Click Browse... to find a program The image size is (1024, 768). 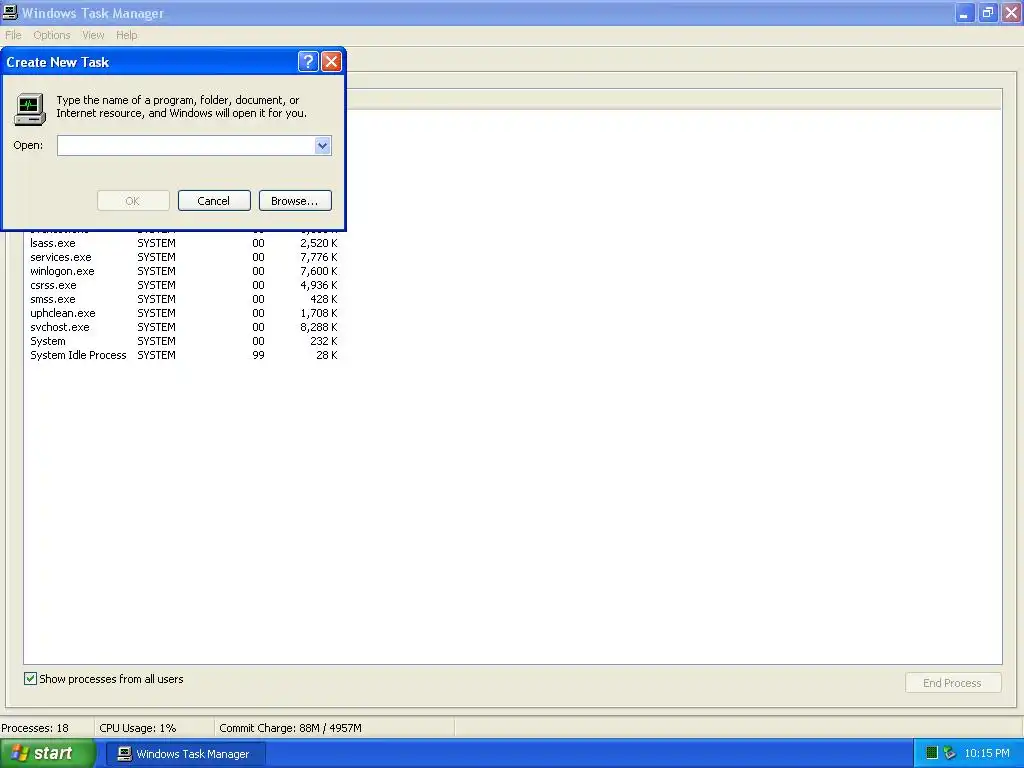point(295,200)
